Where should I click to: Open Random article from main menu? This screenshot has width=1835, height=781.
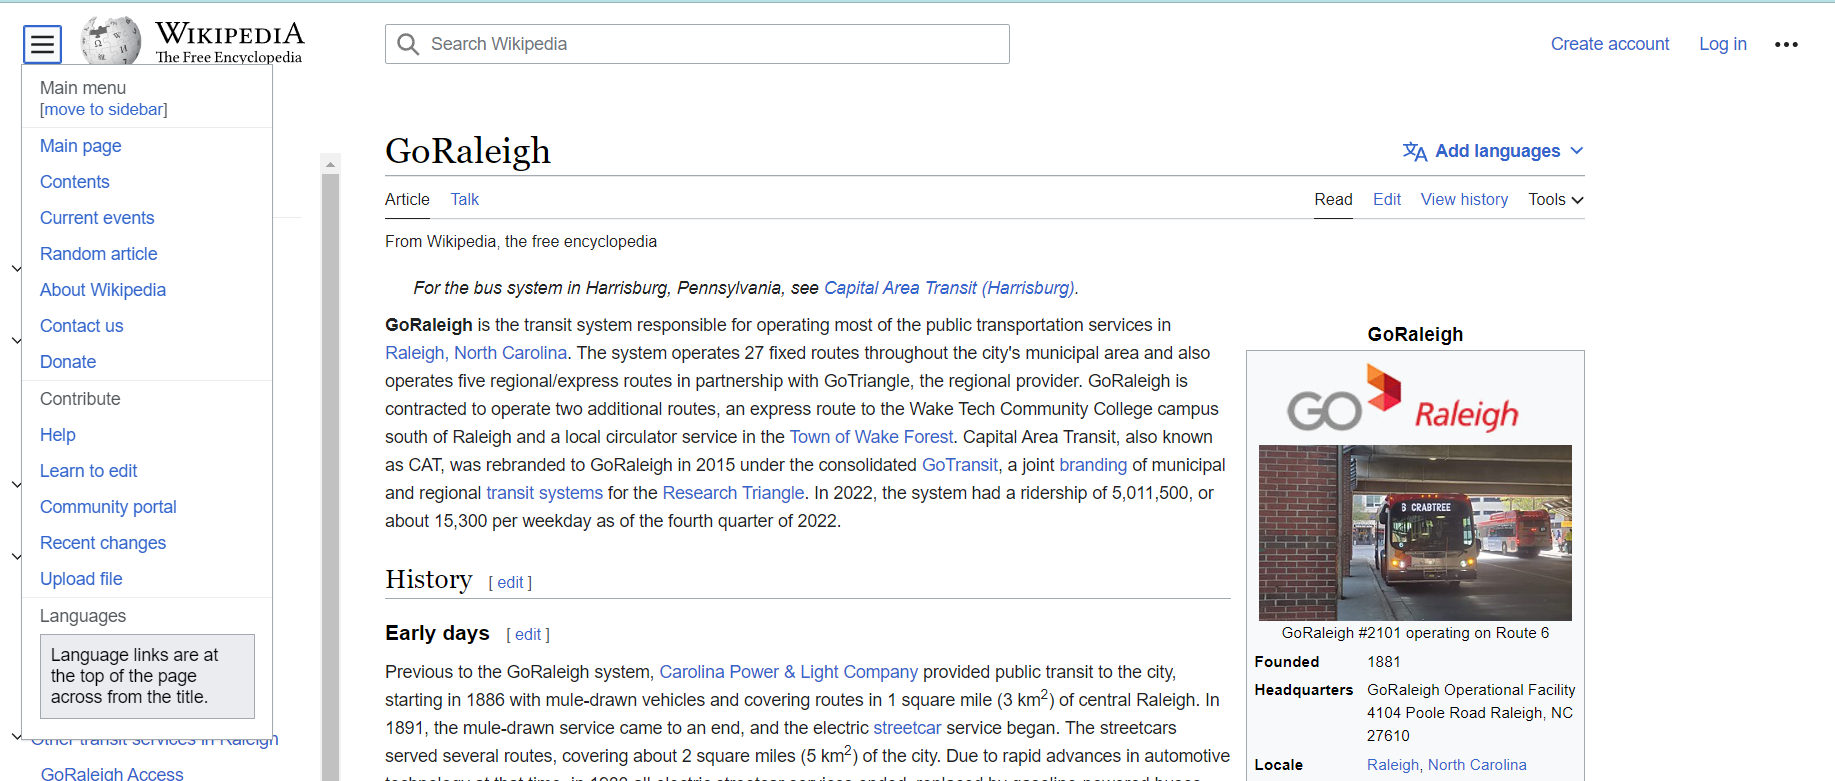(99, 254)
